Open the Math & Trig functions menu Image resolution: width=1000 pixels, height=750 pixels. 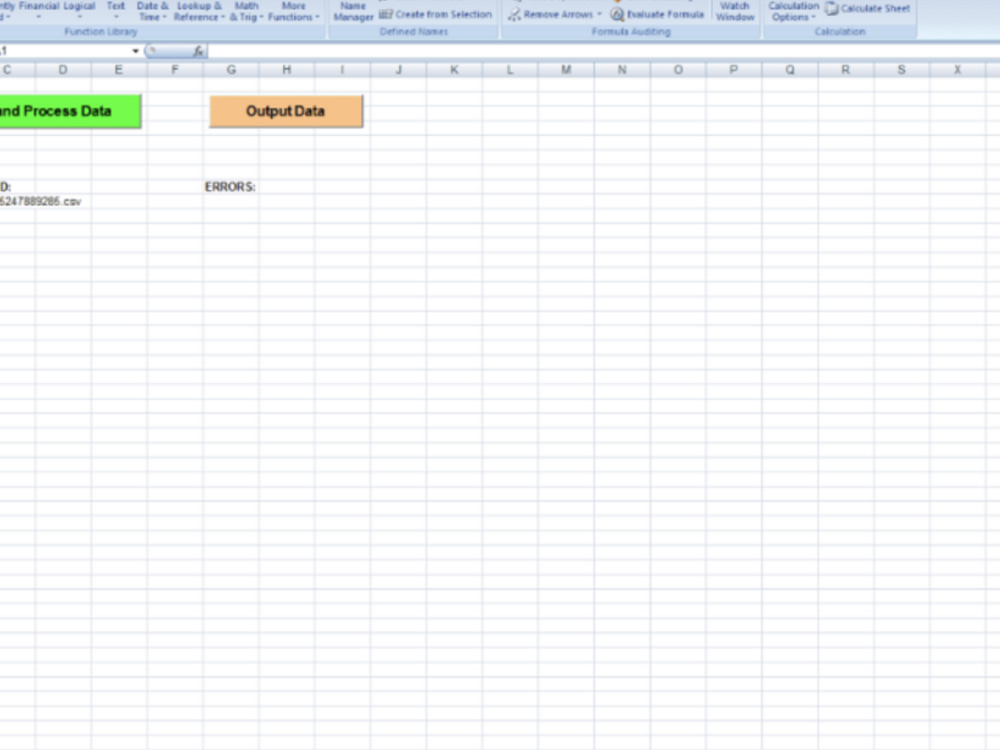point(243,11)
